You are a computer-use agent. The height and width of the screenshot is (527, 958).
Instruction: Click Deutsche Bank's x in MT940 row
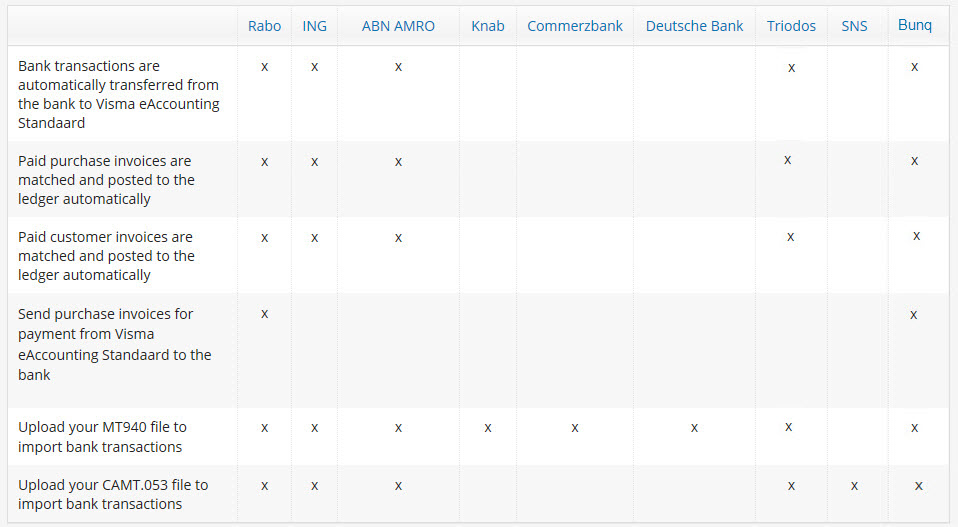(694, 428)
